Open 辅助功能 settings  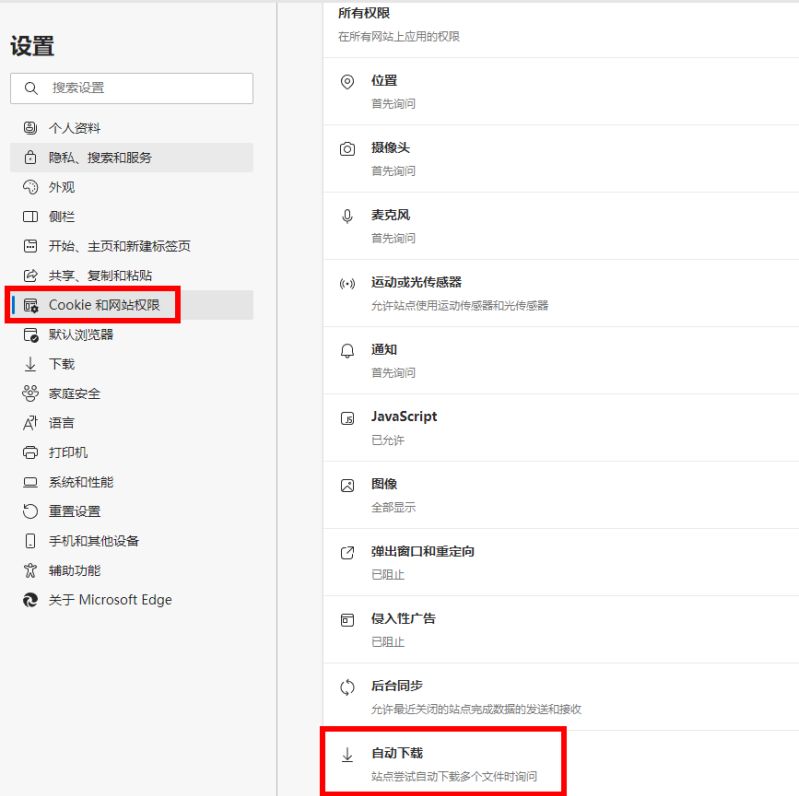(131, 570)
